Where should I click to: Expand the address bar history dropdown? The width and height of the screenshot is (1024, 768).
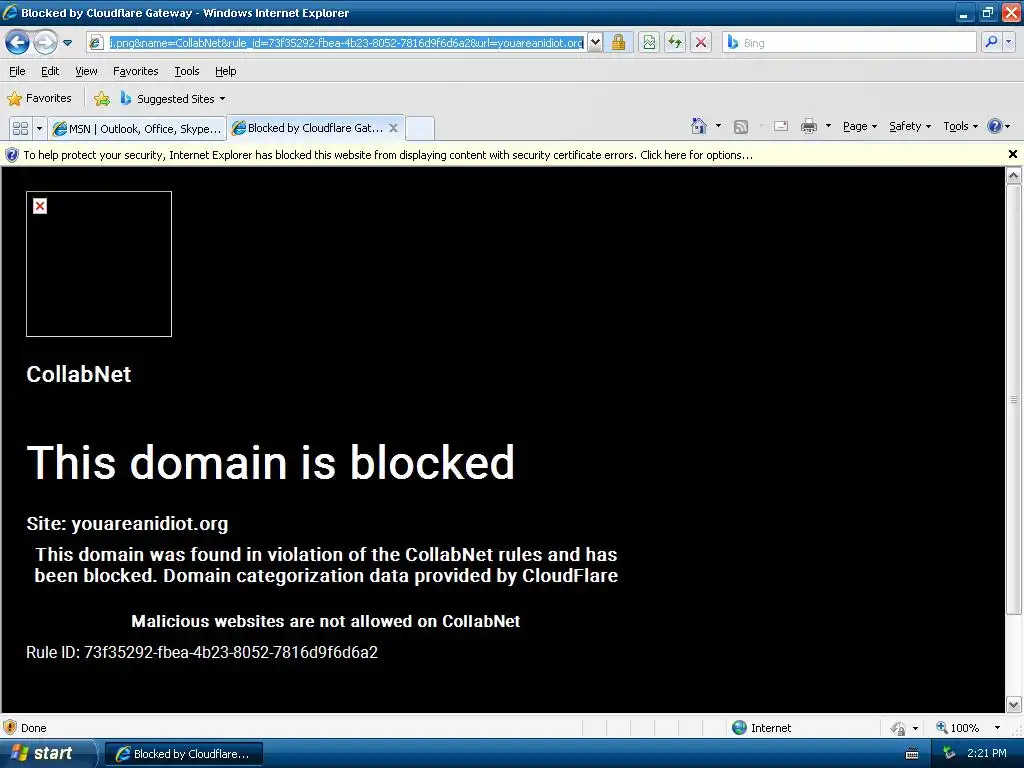tap(595, 42)
